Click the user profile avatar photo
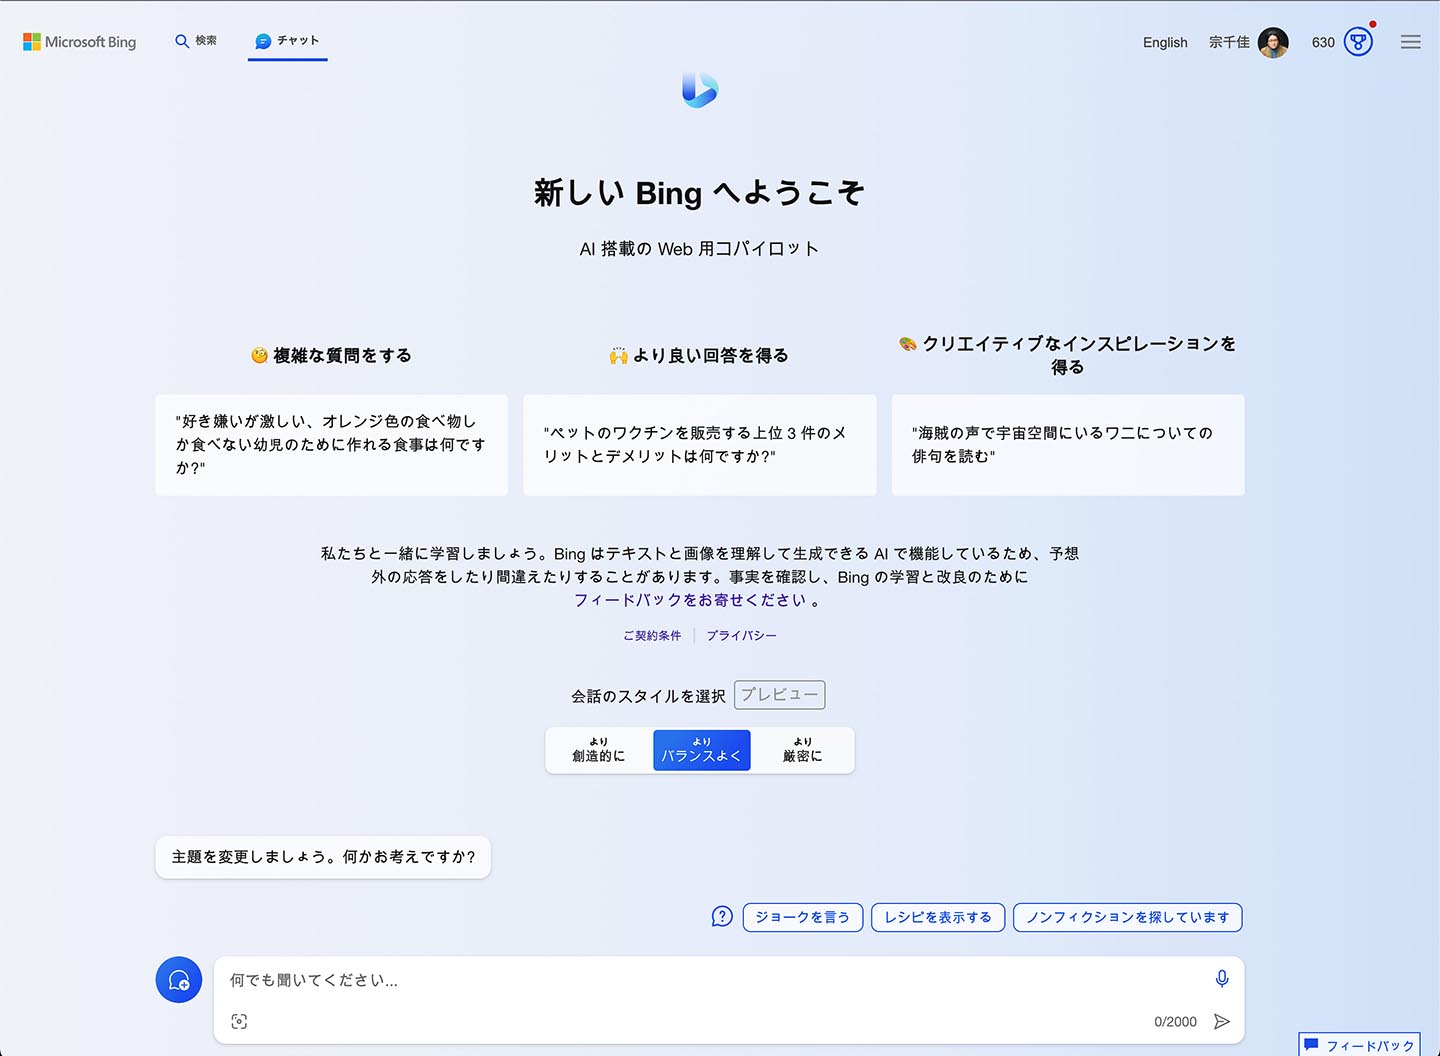Viewport: 1440px width, 1056px height. [1273, 42]
